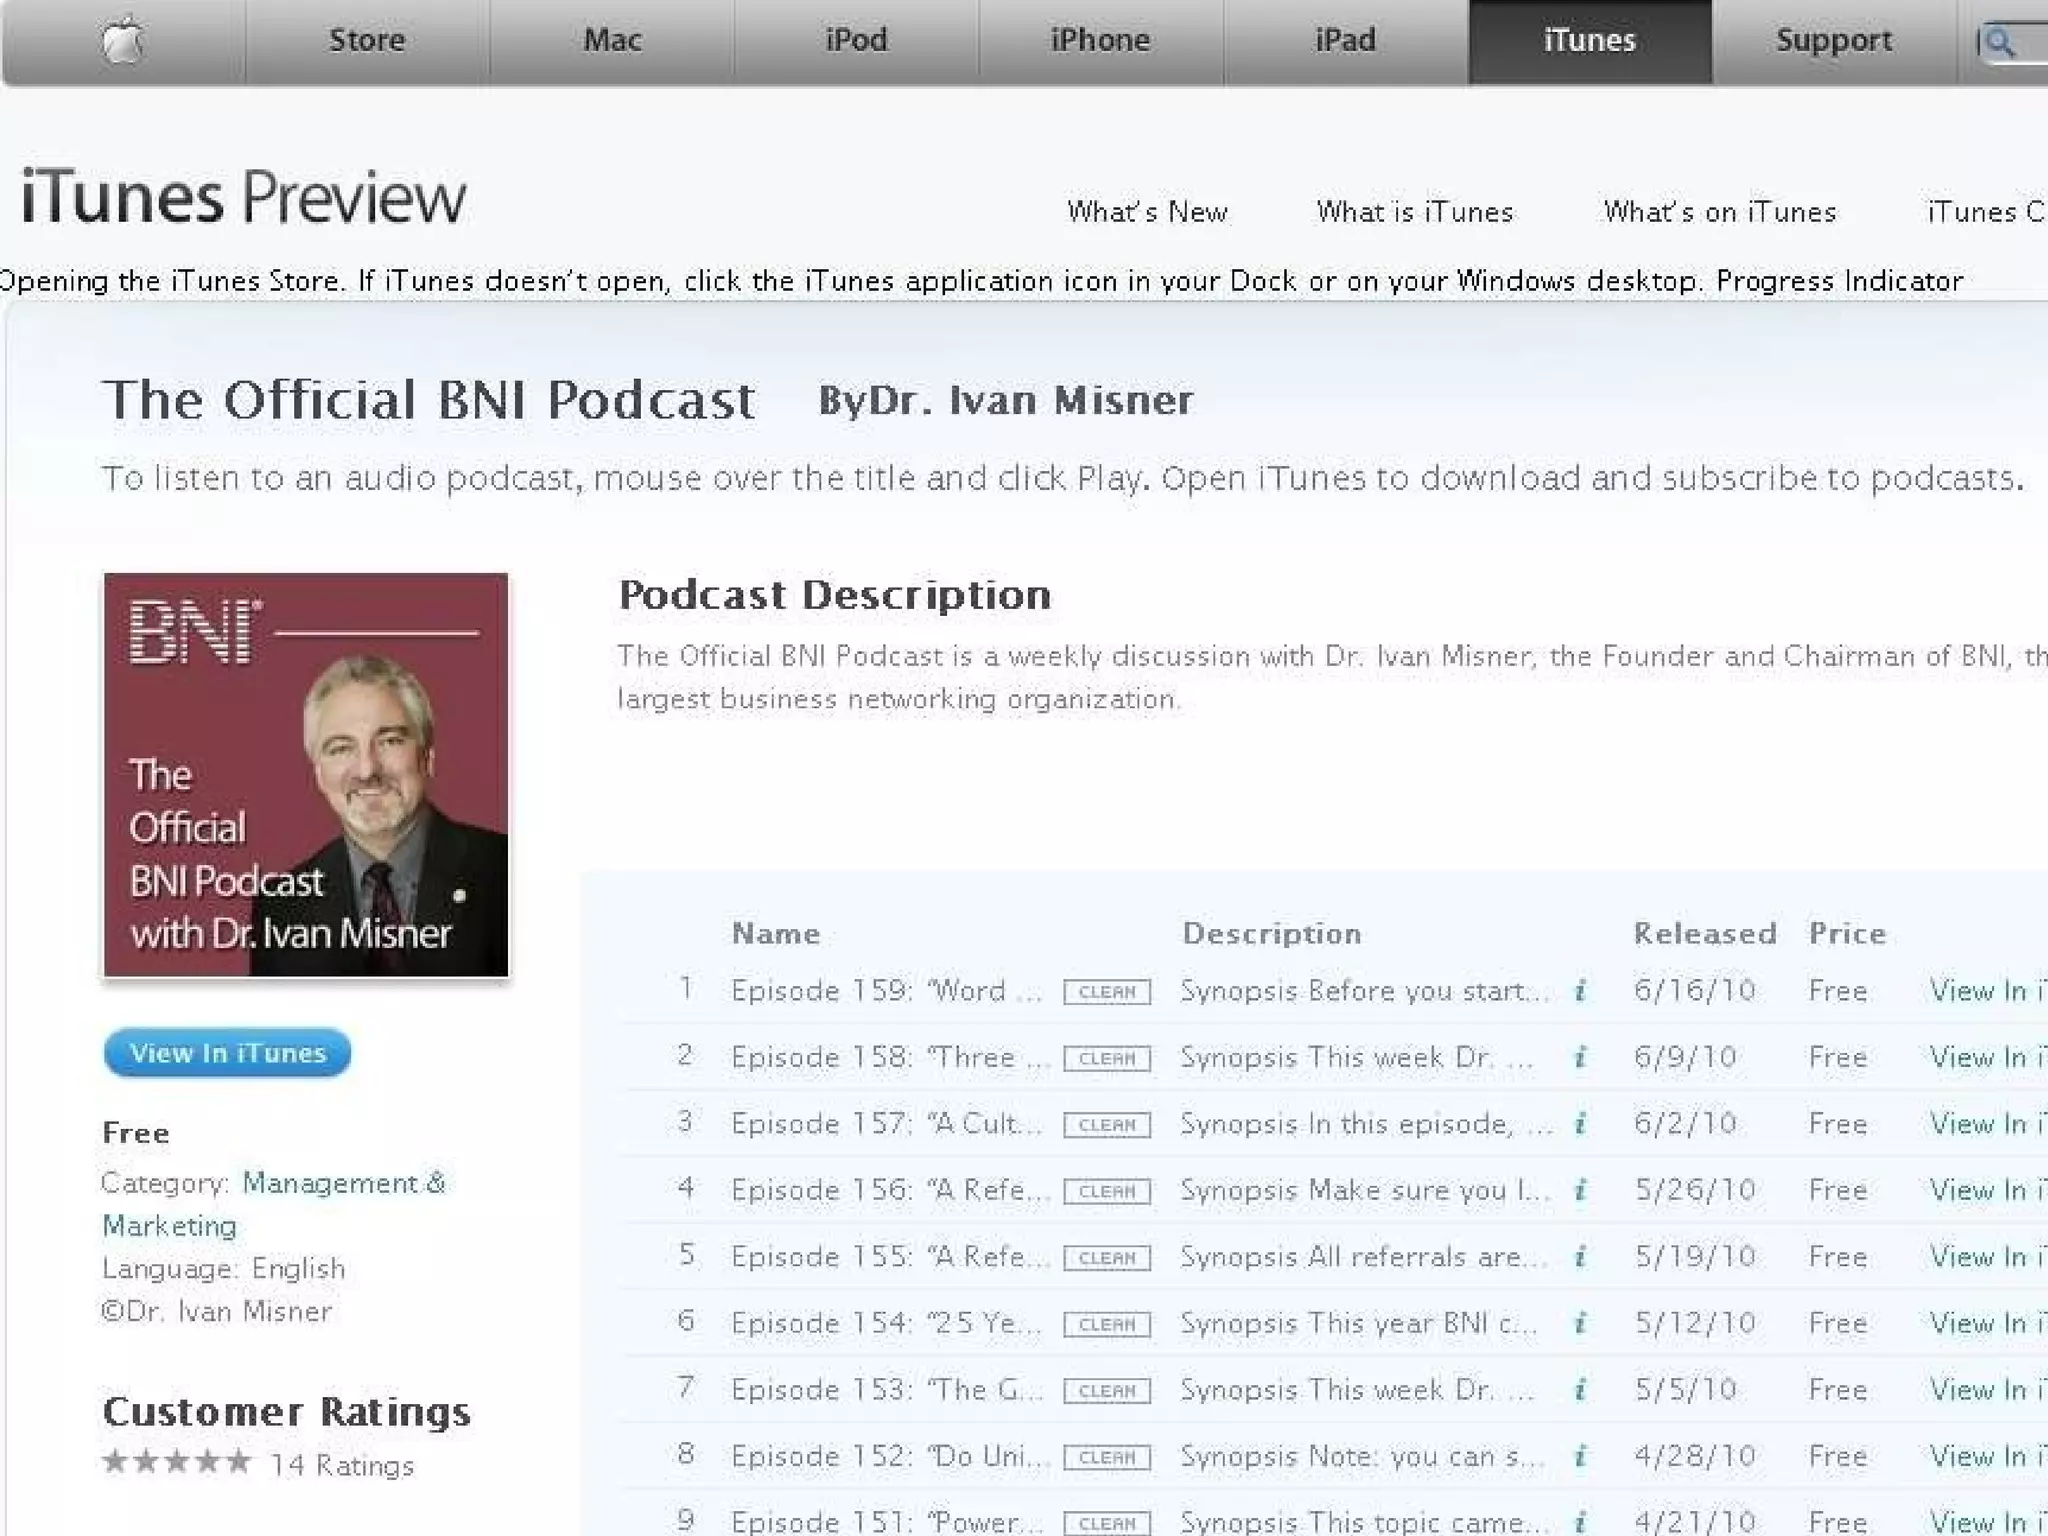2048x1536 pixels.
Task: Open Management & Marketing category link
Action: point(273,1204)
